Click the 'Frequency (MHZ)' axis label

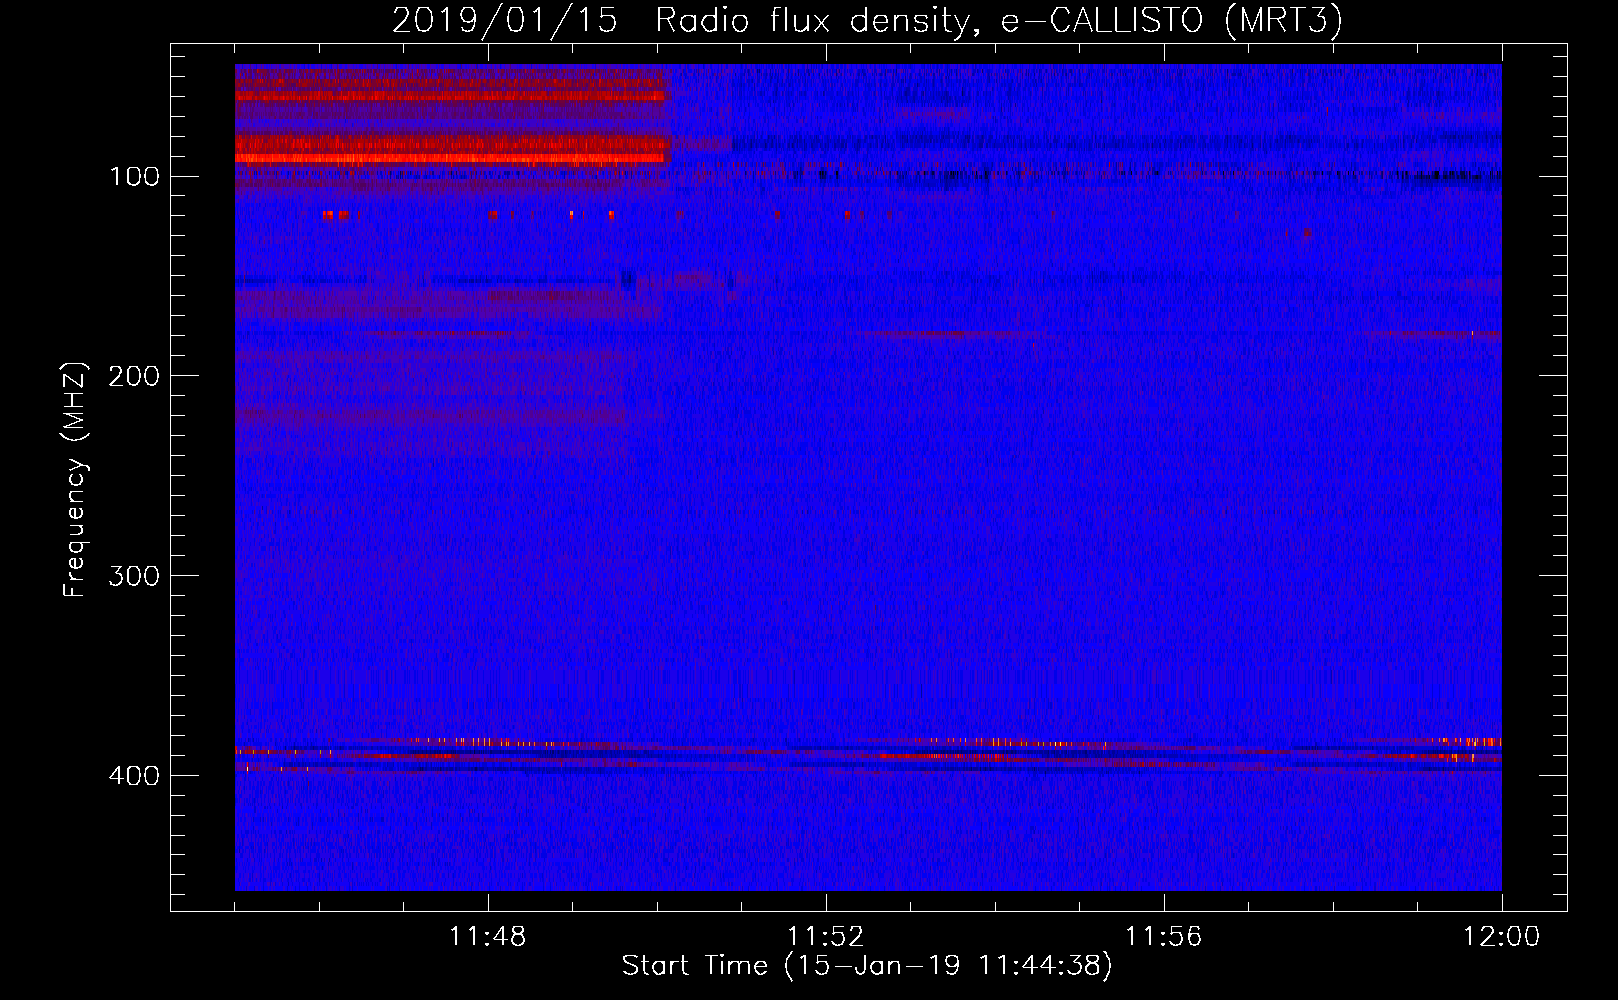click(75, 479)
